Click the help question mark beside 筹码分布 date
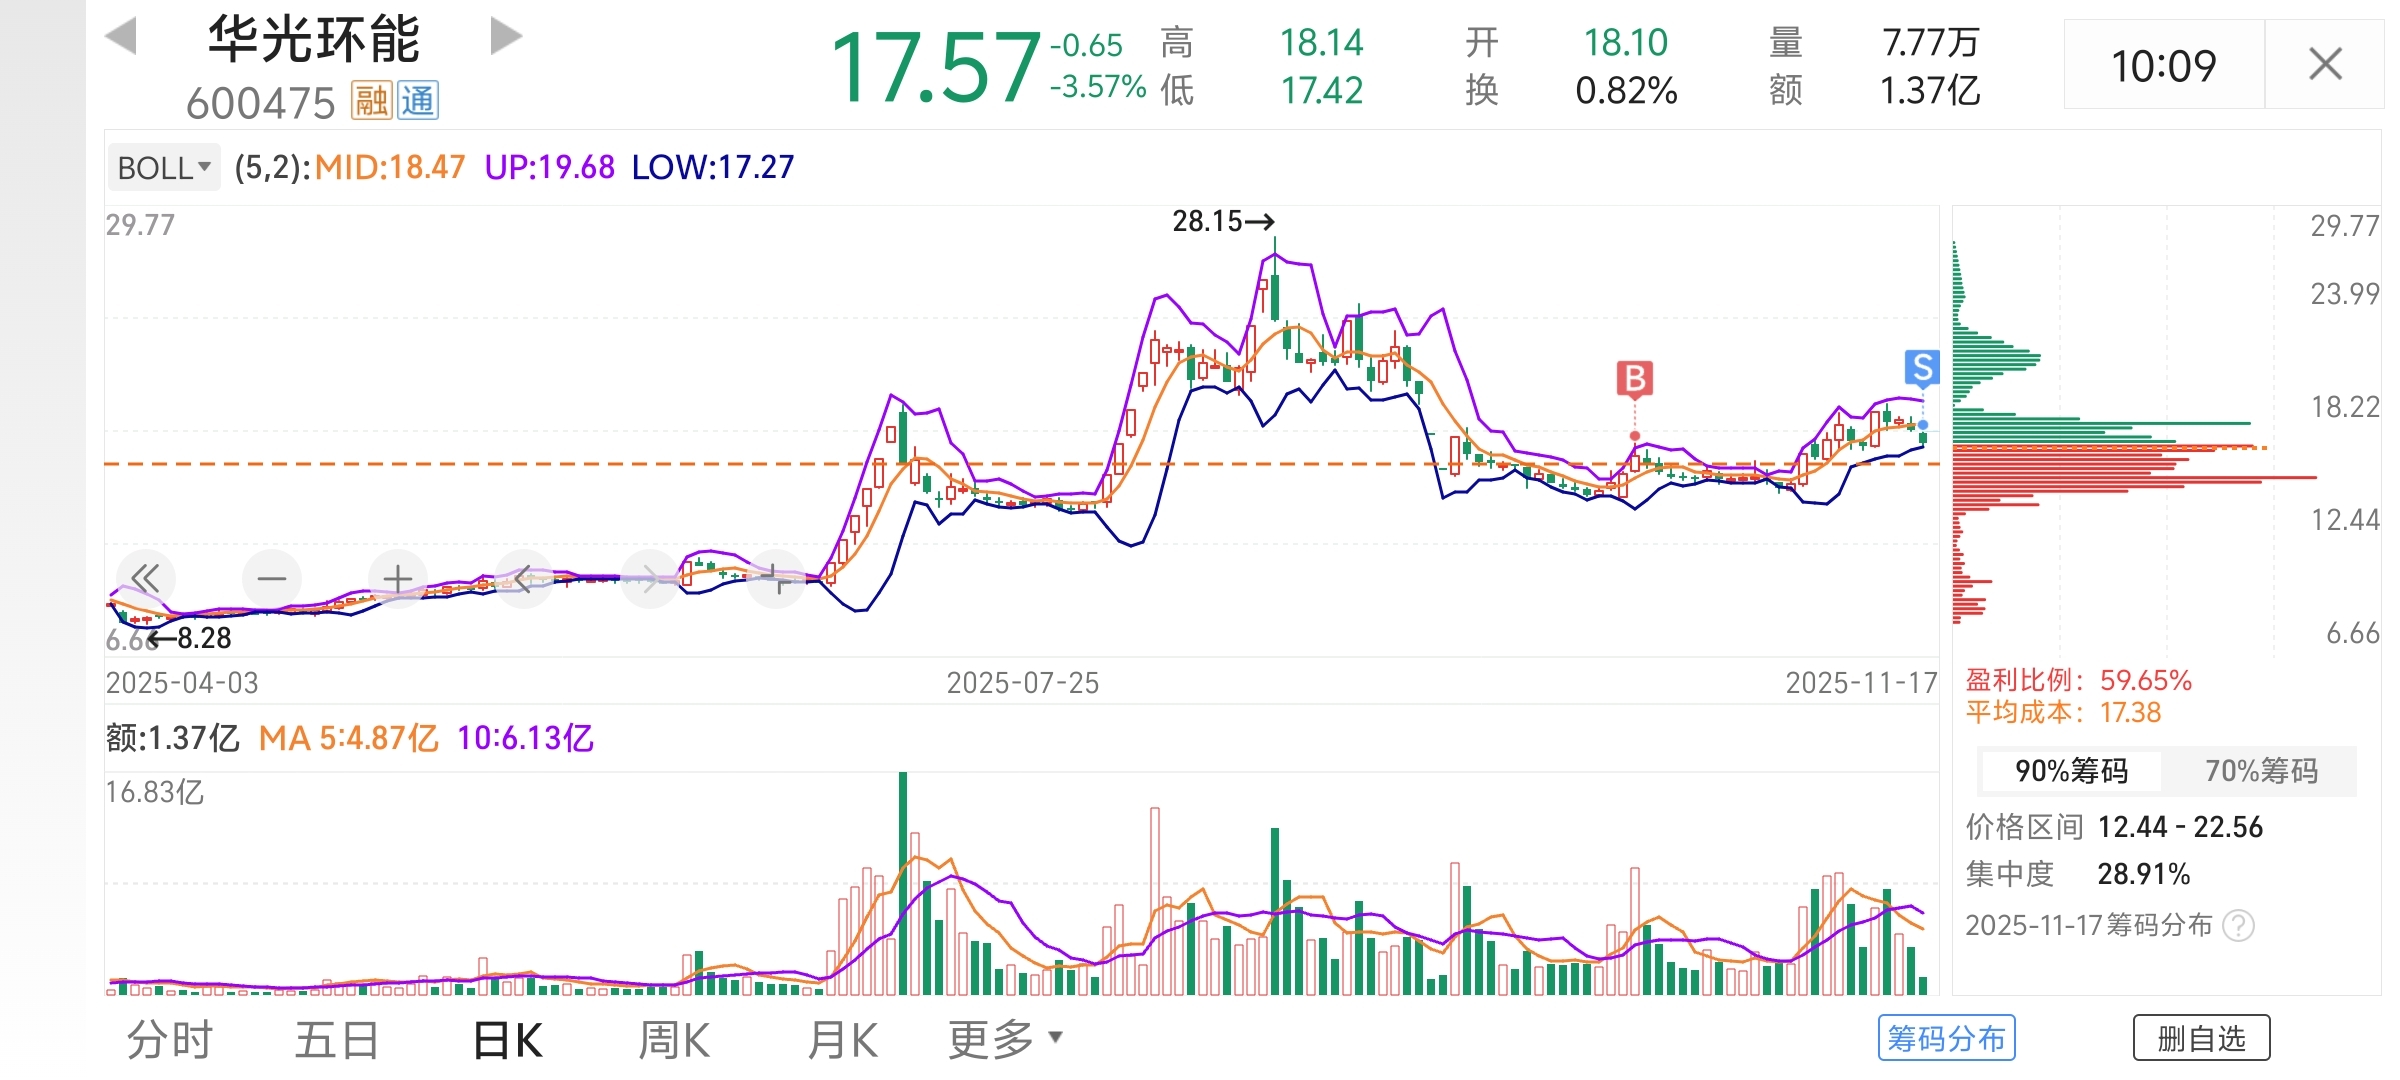 pos(2238,925)
